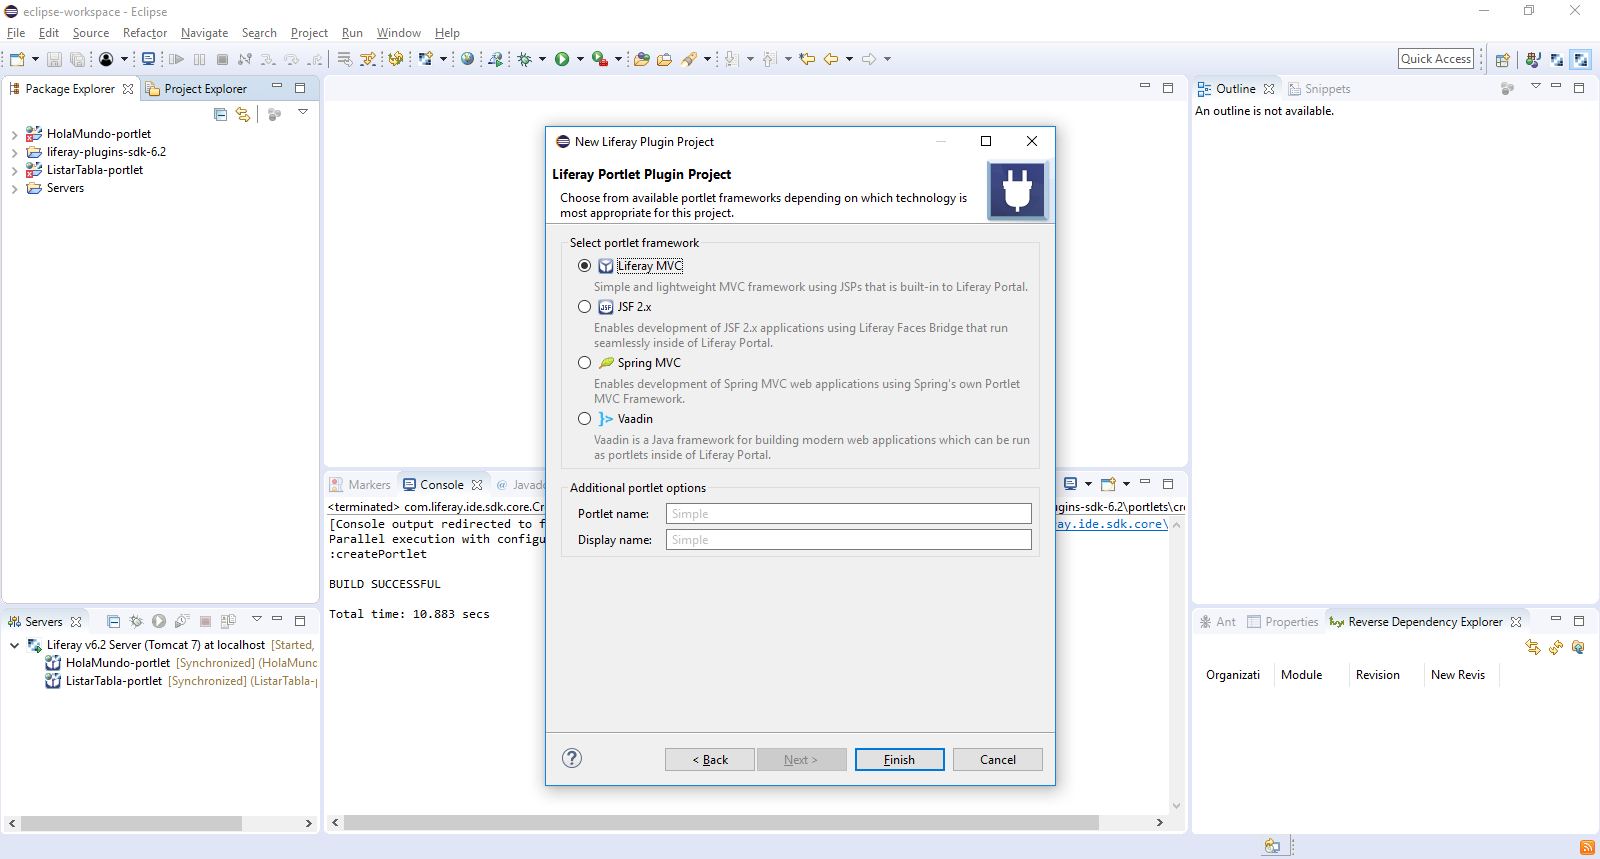
Task: Switch to the Project Explorer tab
Action: 197,89
